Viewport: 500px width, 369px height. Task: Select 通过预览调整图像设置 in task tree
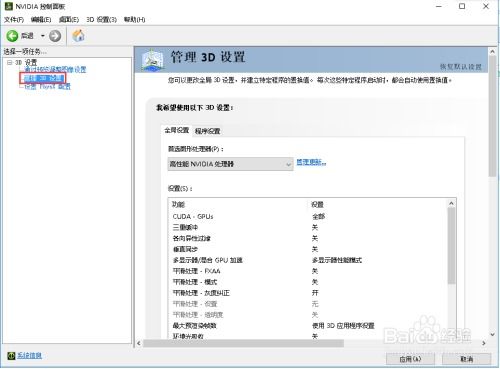click(55, 69)
